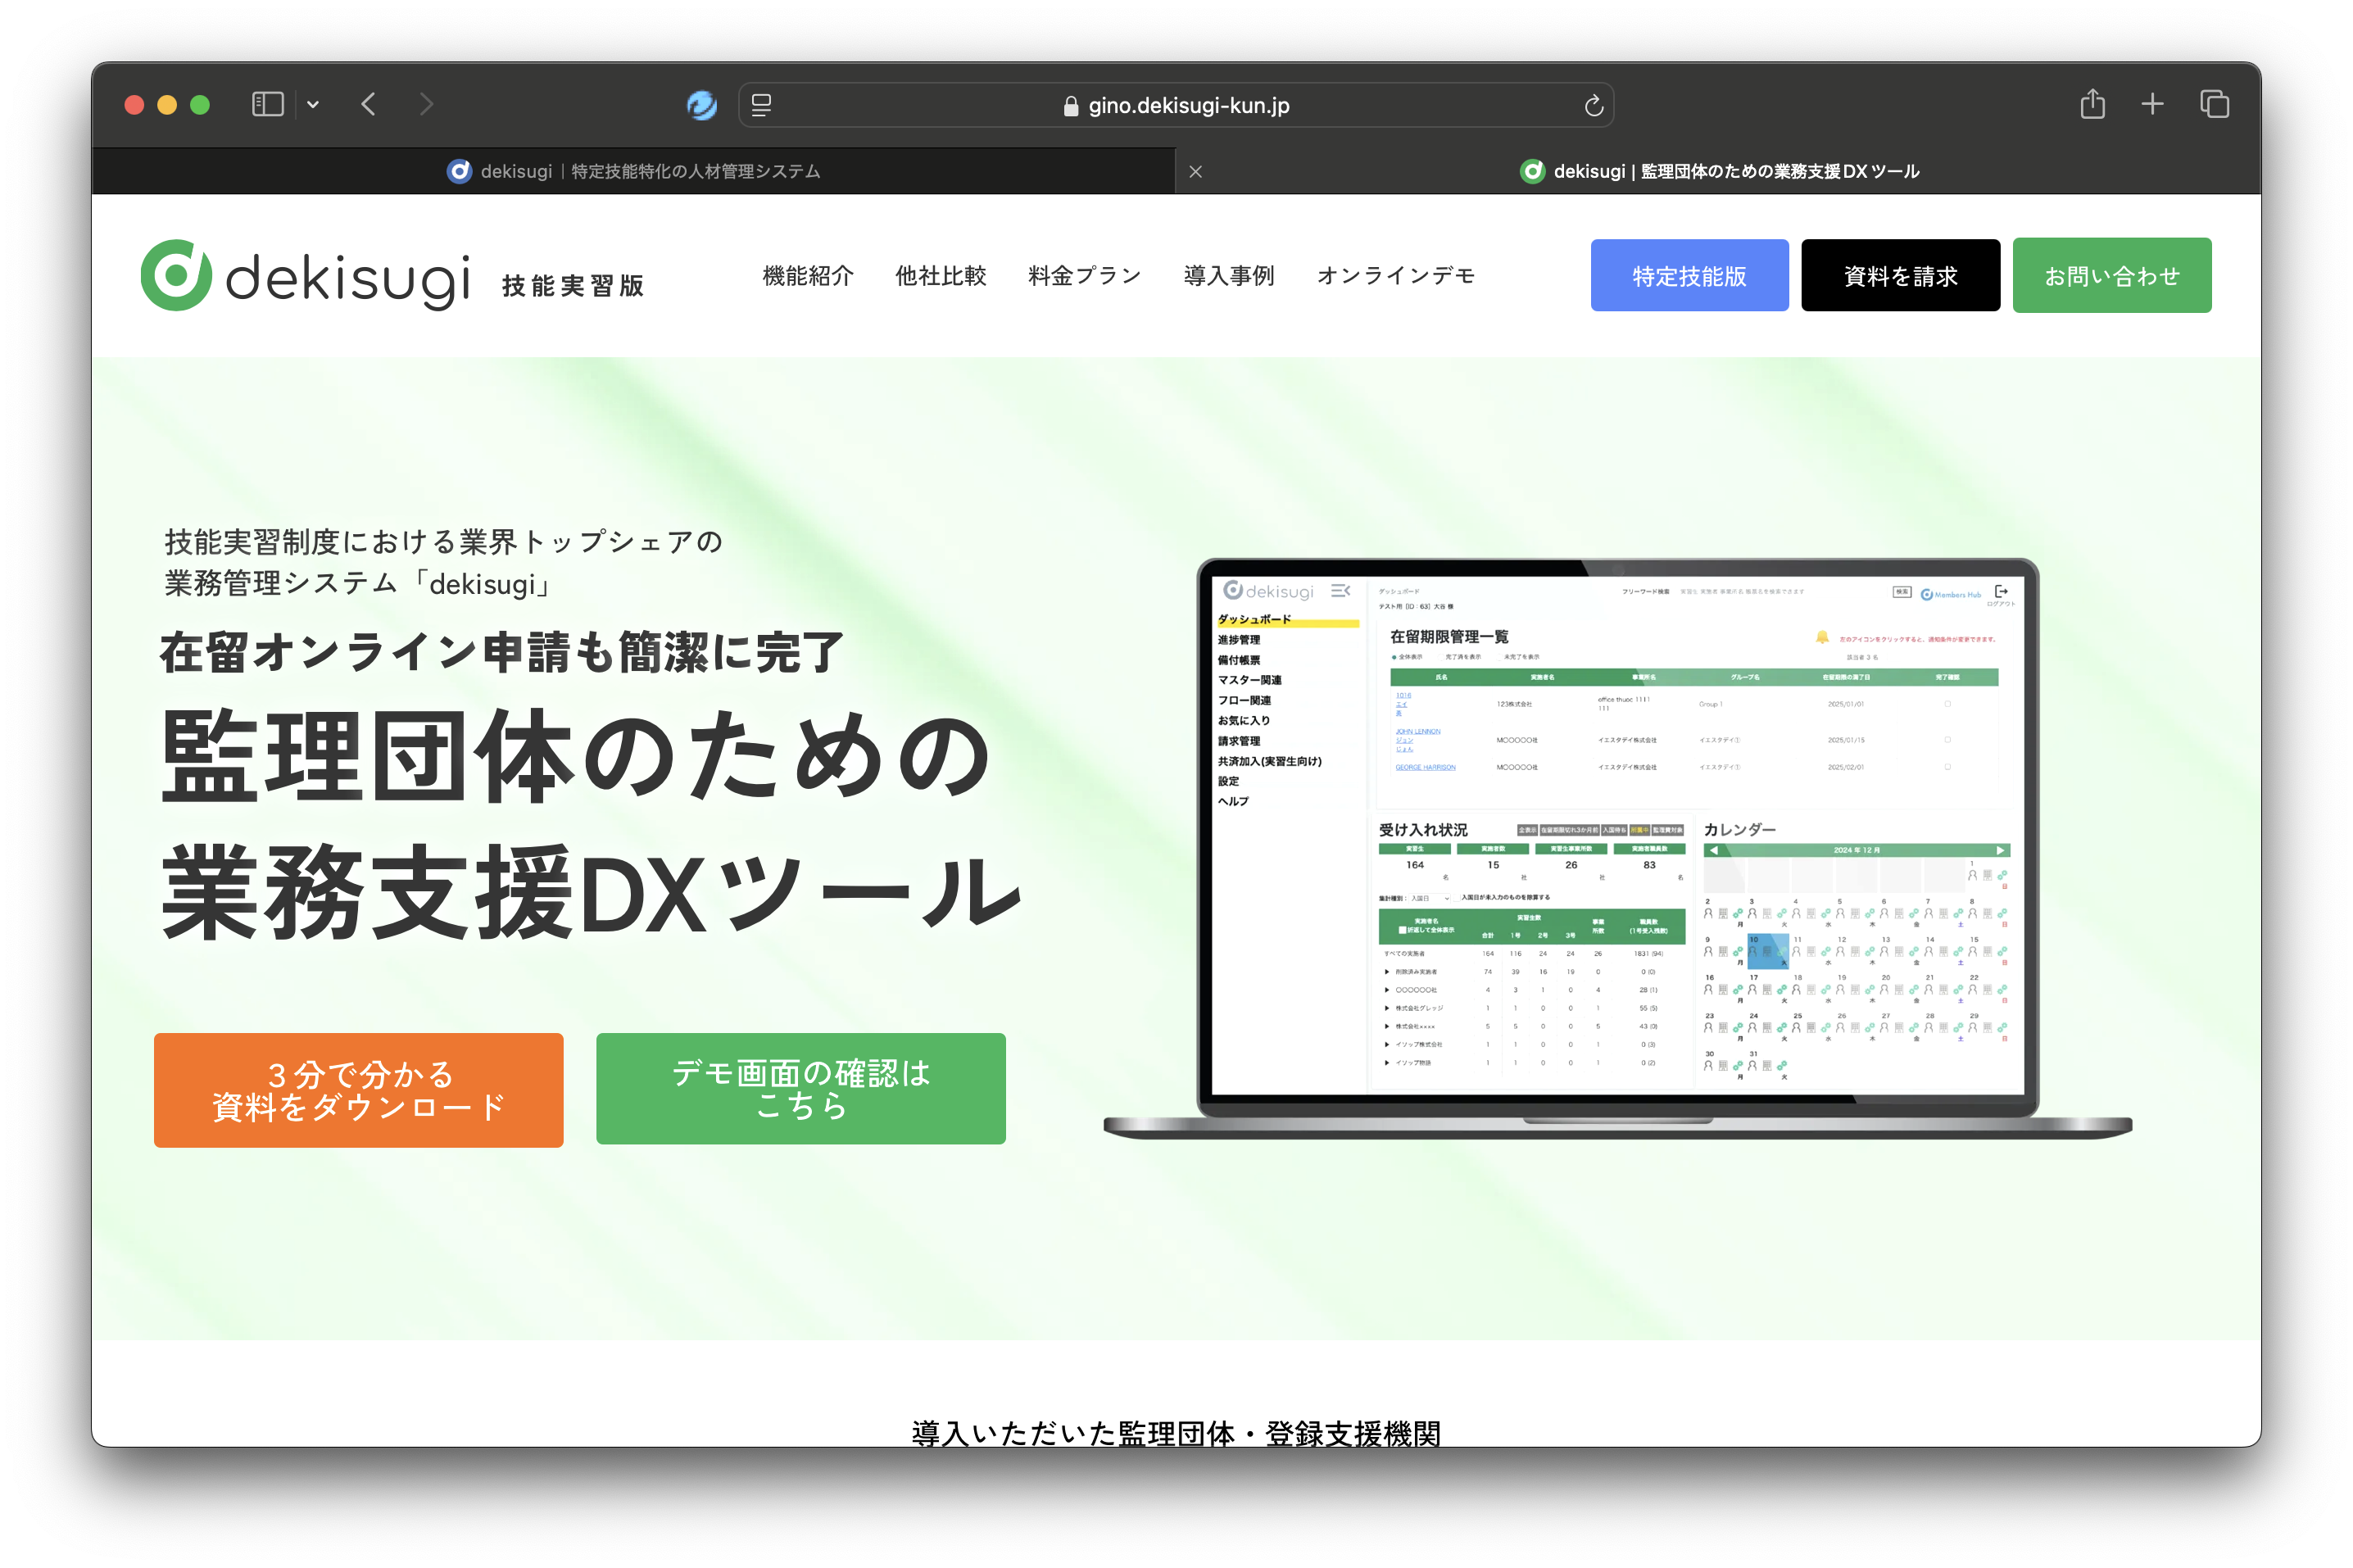
Task: Open the 料金プラン menu item
Action: point(1084,275)
